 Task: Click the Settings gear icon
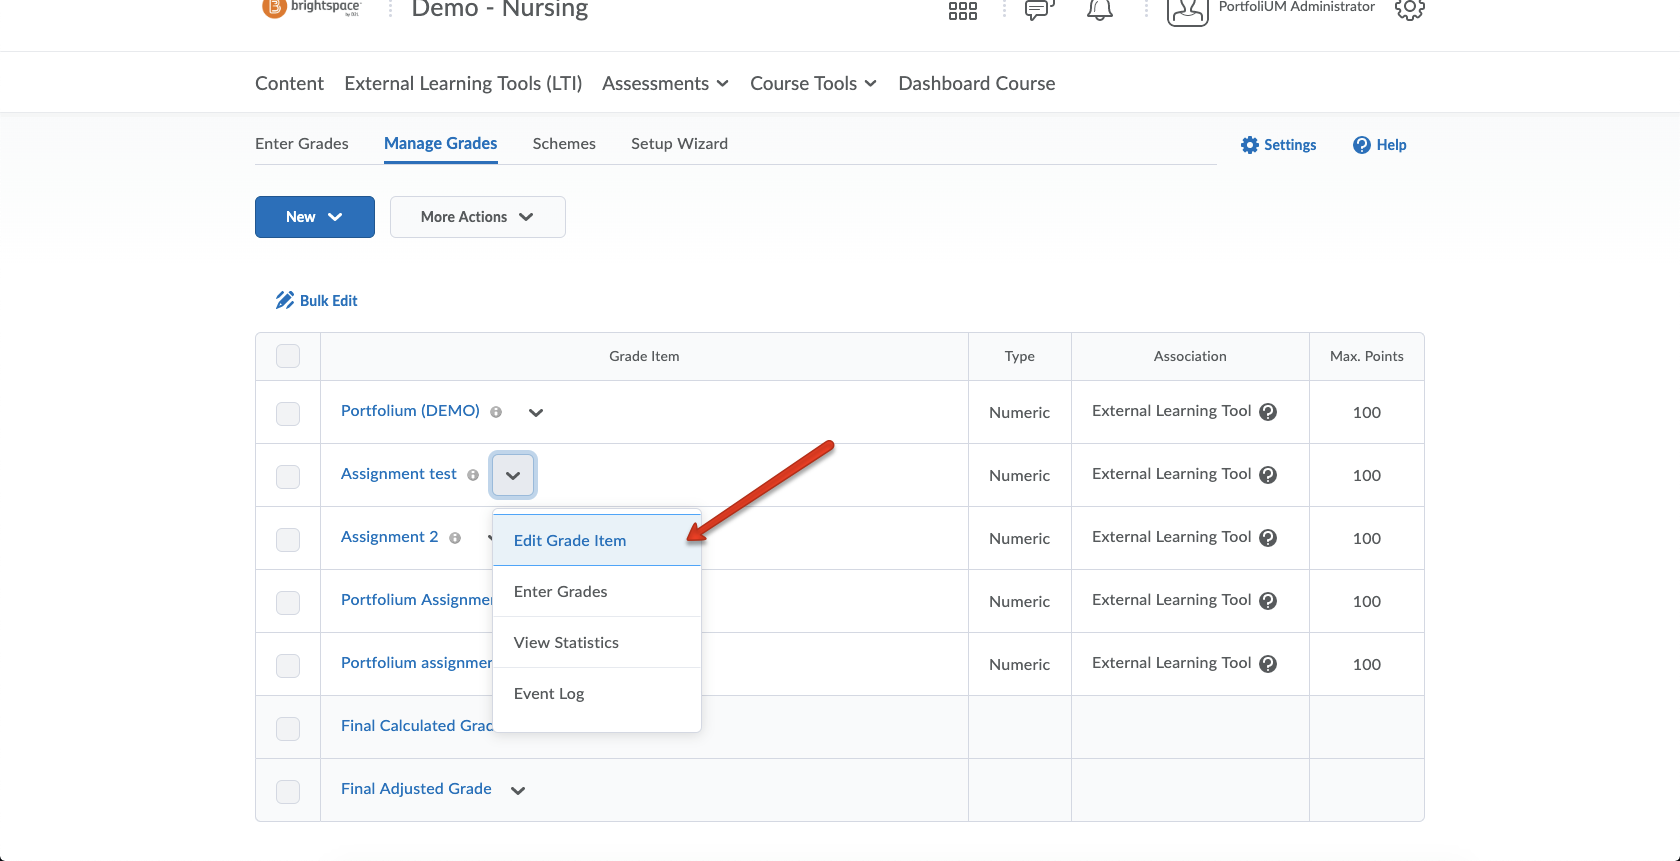pyautogui.click(x=1250, y=145)
